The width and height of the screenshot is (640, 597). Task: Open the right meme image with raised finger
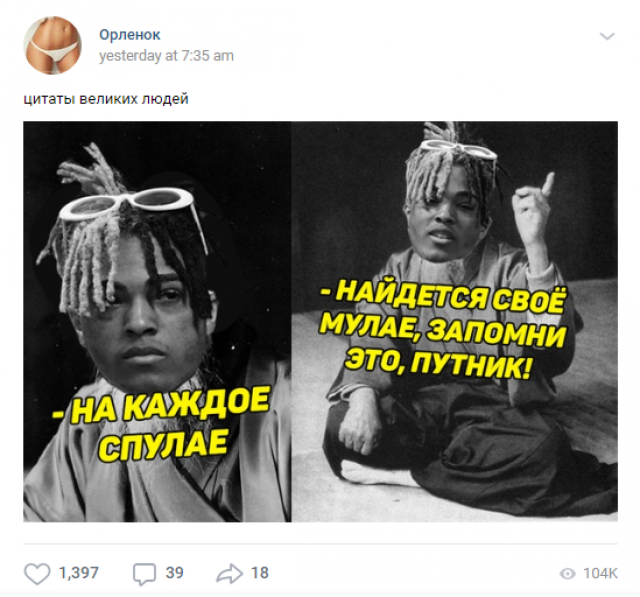tap(455, 322)
